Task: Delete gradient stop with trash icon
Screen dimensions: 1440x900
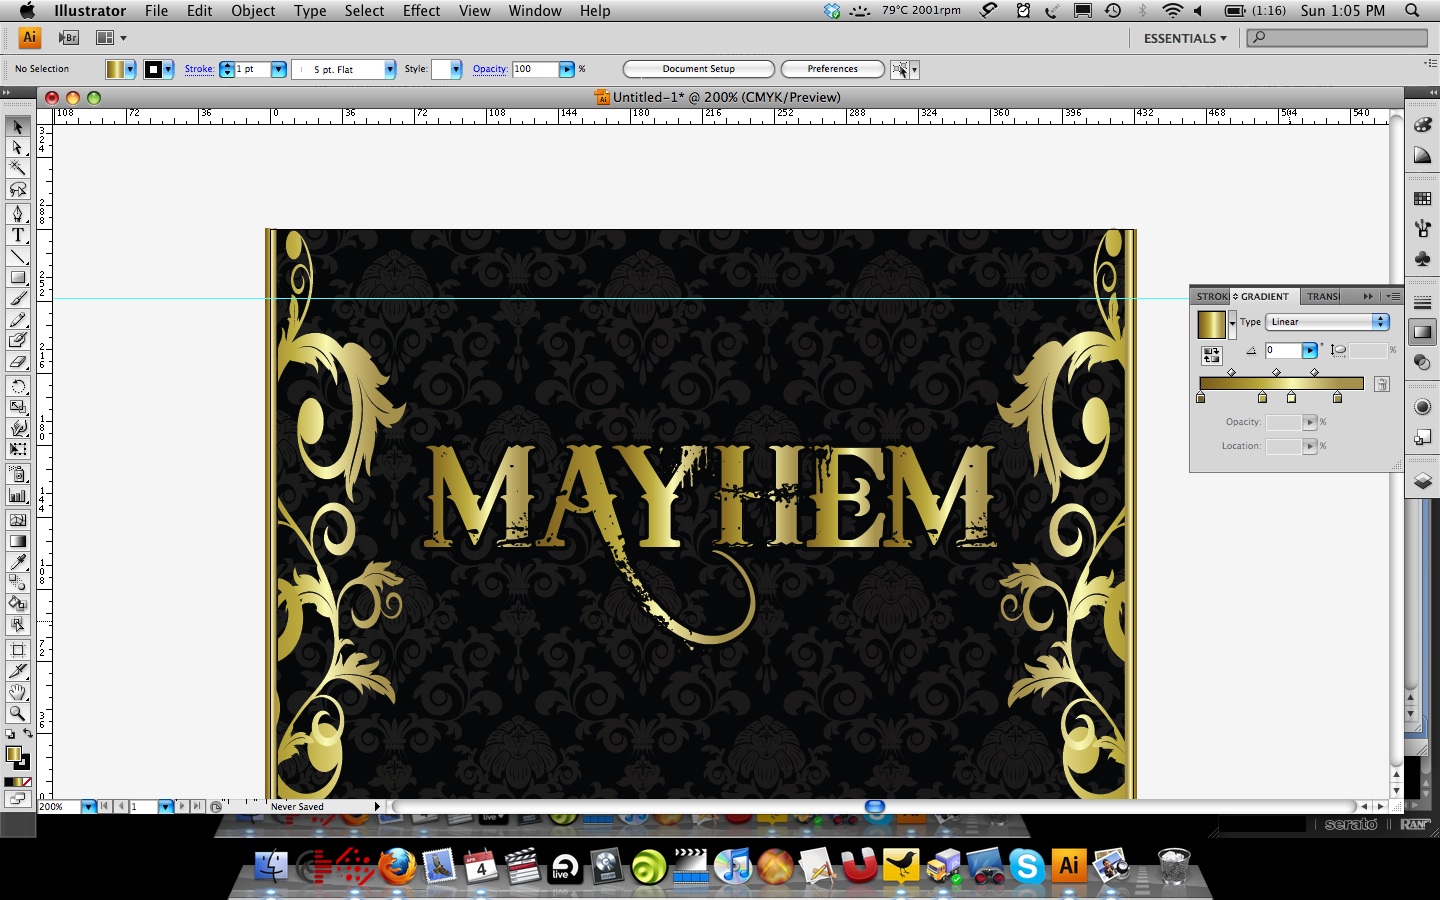Action: [x=1381, y=384]
